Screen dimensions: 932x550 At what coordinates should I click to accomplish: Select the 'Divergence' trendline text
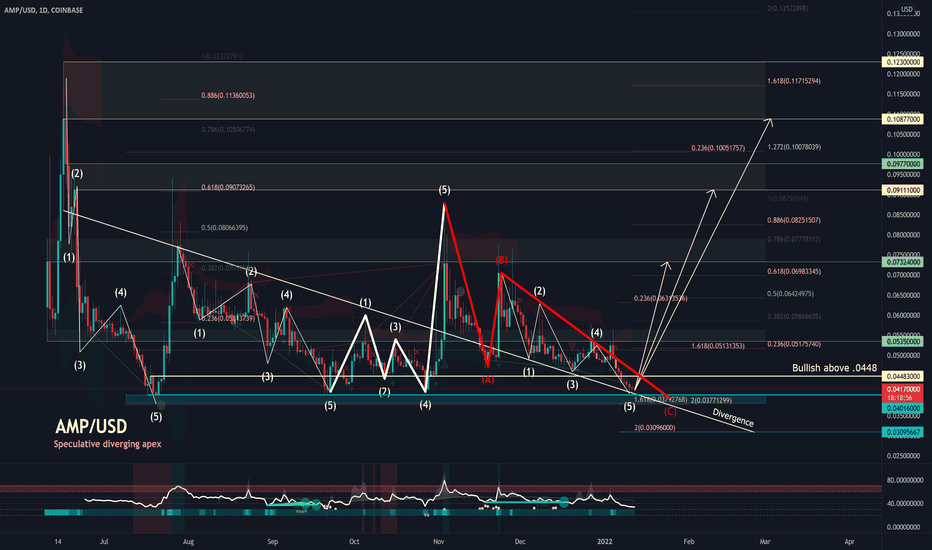[x=733, y=418]
